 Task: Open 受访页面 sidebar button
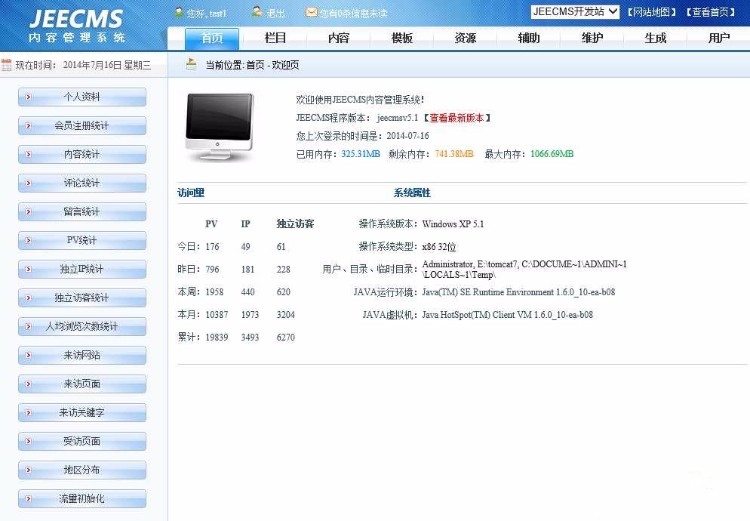[x=82, y=442]
